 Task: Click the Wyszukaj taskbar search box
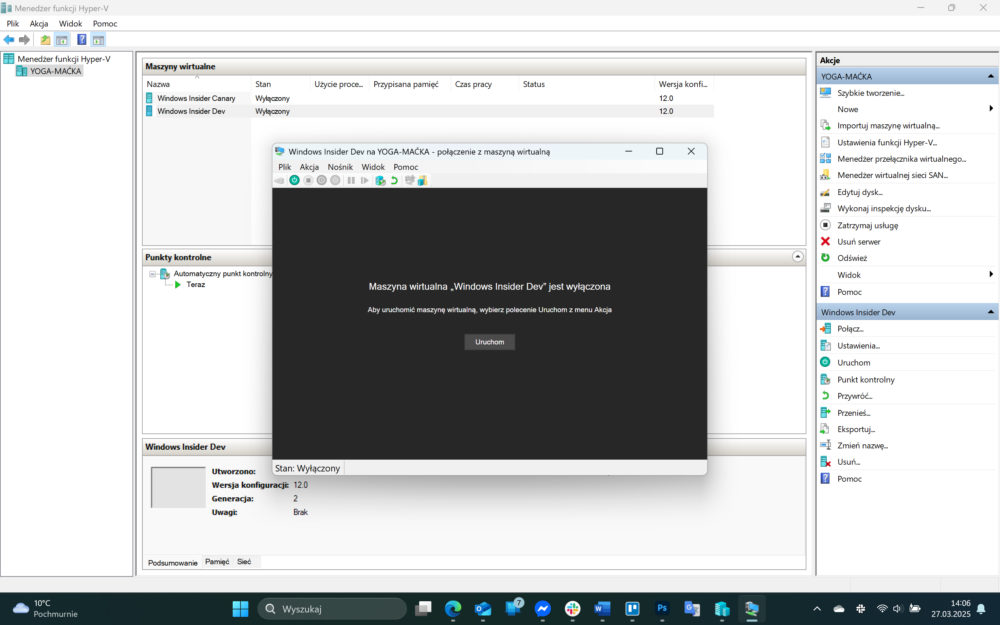332,608
